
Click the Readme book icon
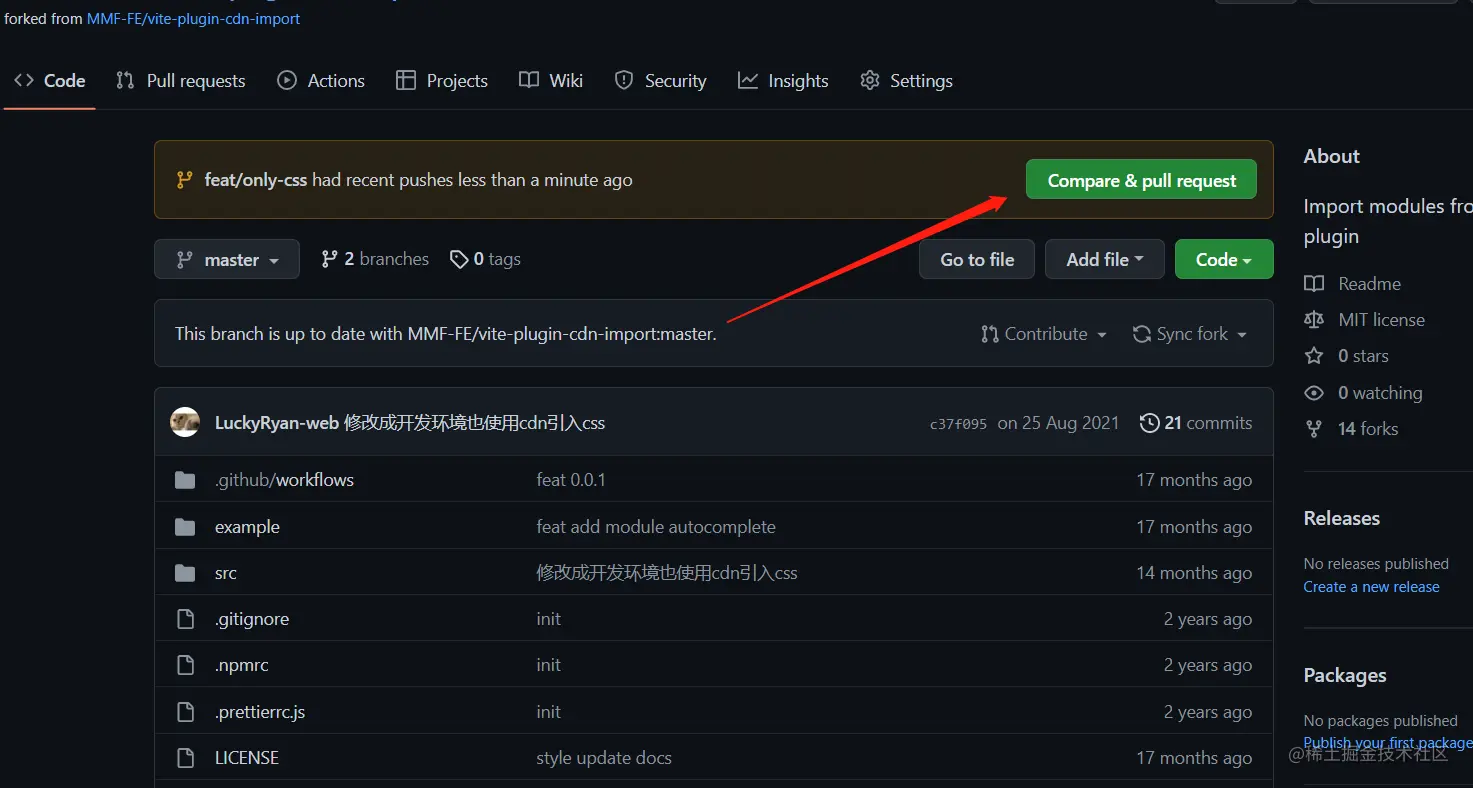(x=1314, y=284)
